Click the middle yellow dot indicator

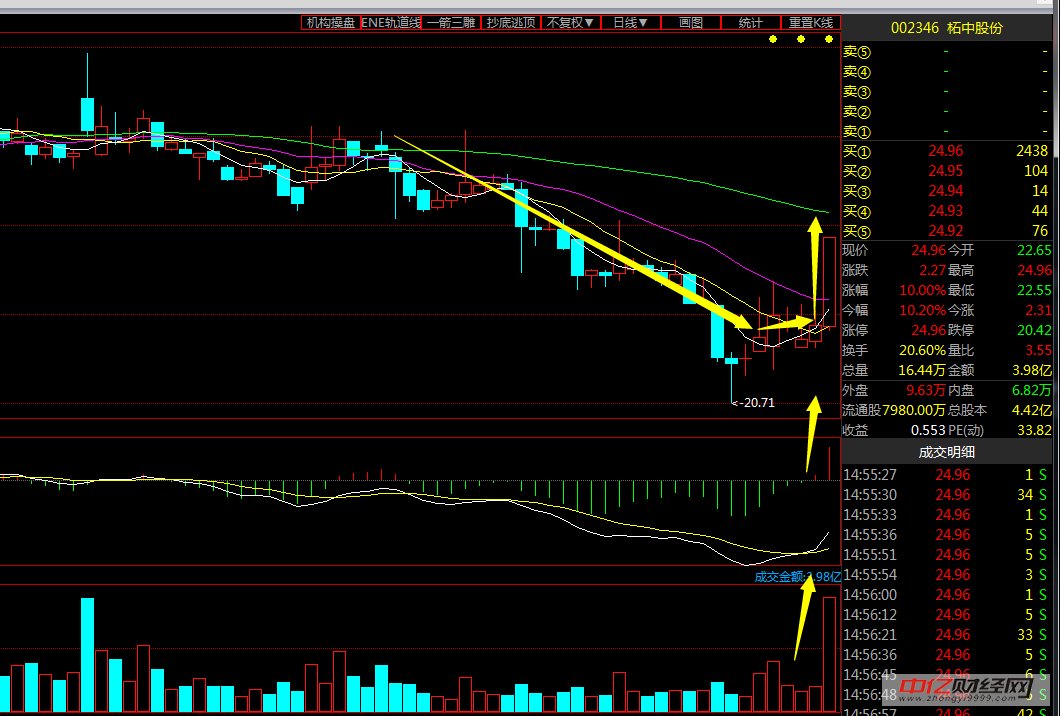(x=801, y=39)
